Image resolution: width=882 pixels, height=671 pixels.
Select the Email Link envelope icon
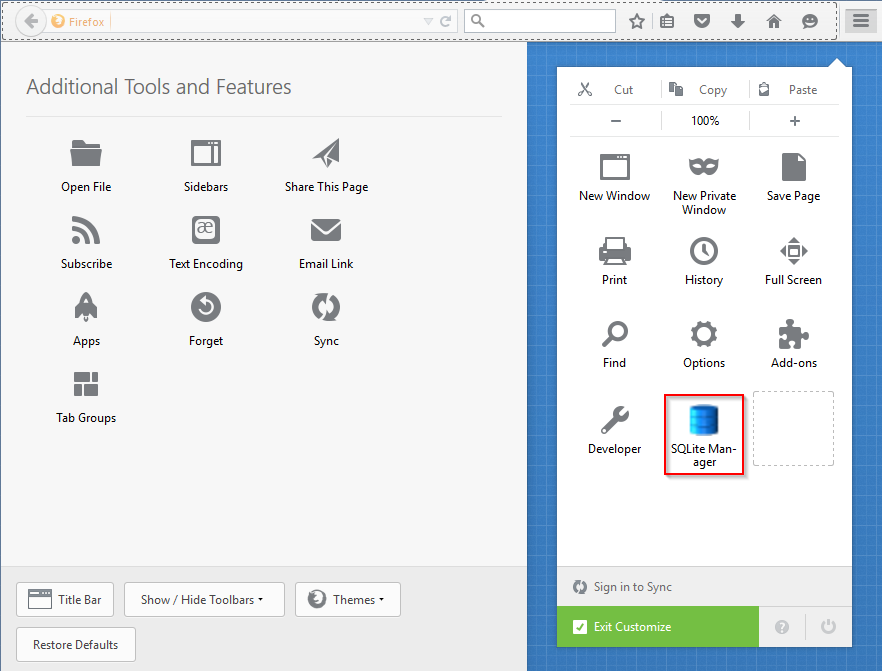point(326,230)
